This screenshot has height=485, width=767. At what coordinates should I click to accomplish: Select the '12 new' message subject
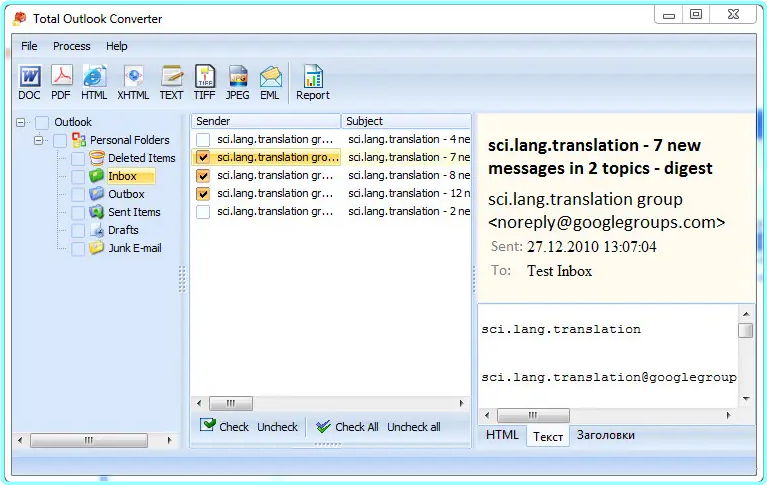point(409,193)
